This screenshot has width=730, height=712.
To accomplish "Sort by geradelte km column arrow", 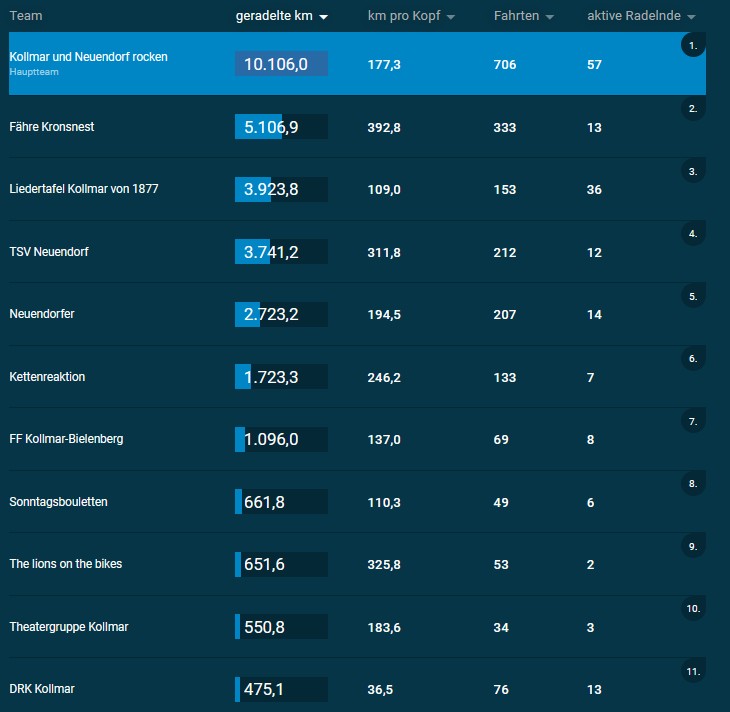I will pos(323,17).
